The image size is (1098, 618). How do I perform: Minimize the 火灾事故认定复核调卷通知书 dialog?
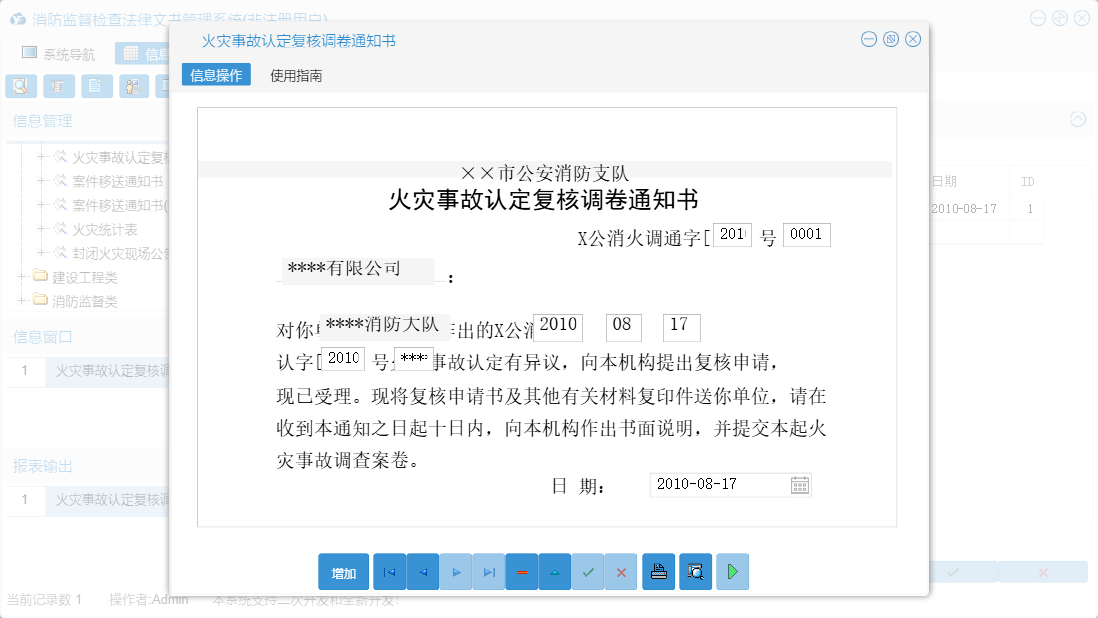[x=868, y=39]
